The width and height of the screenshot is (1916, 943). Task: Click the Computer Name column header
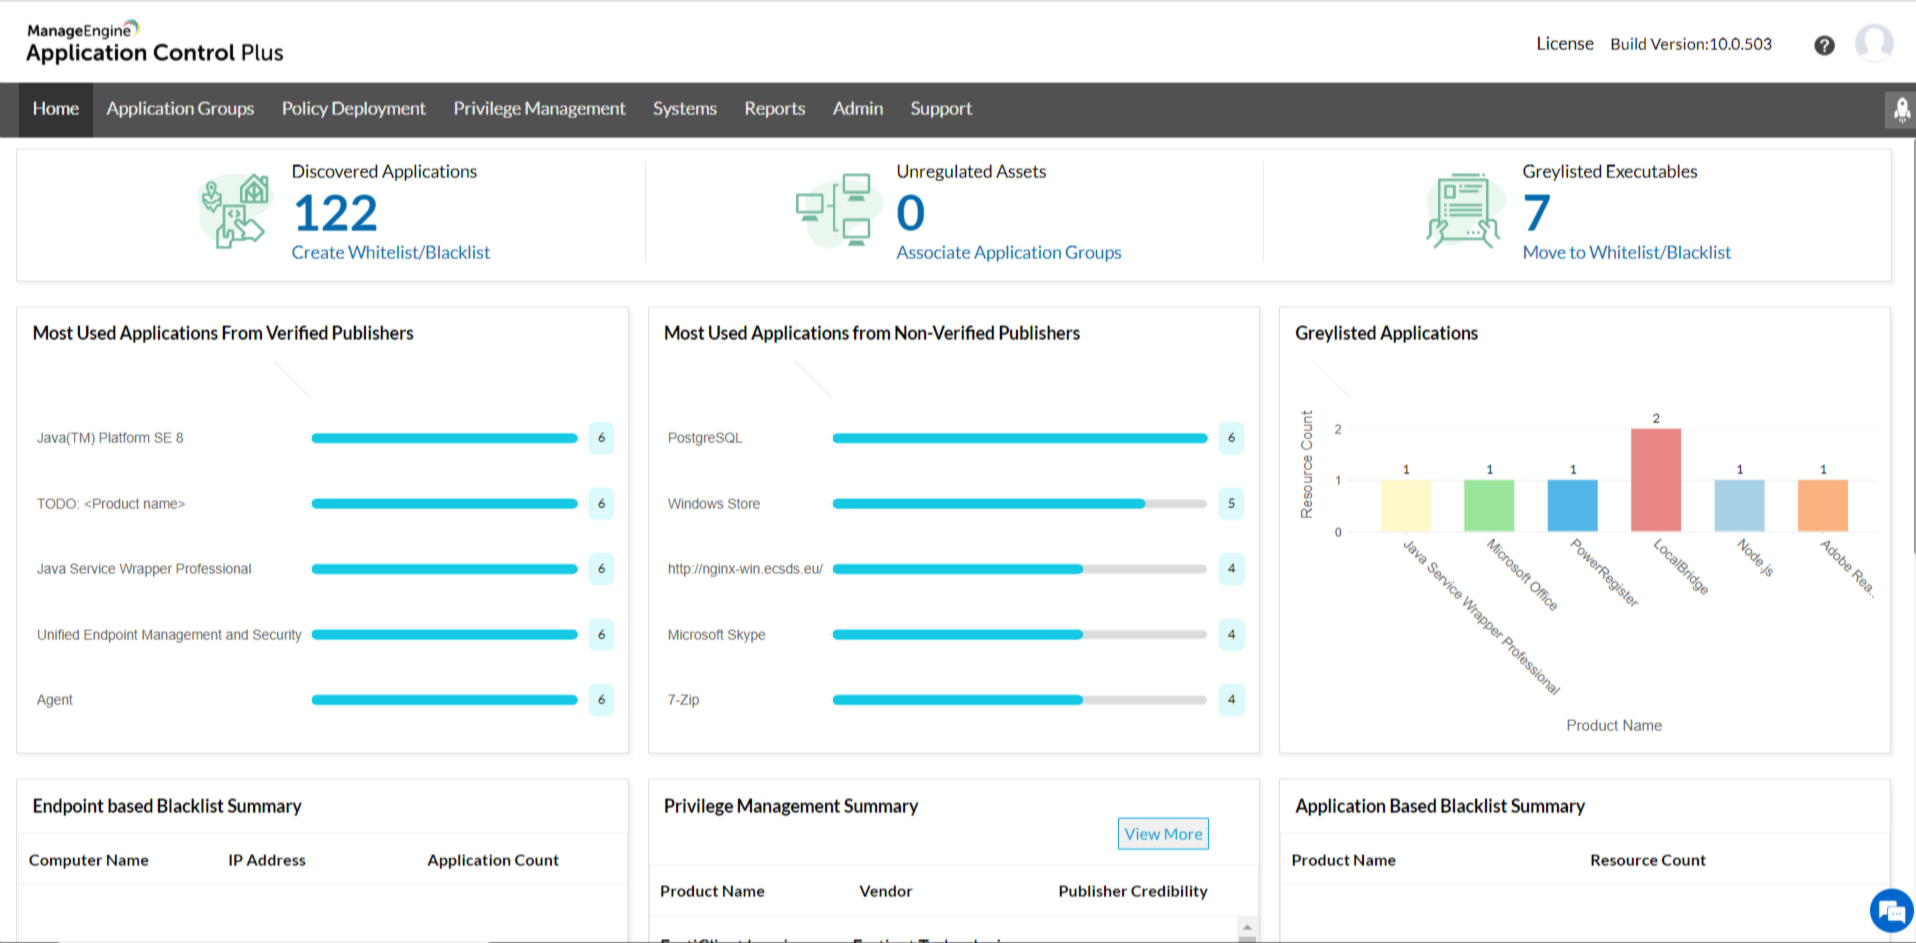pos(89,860)
